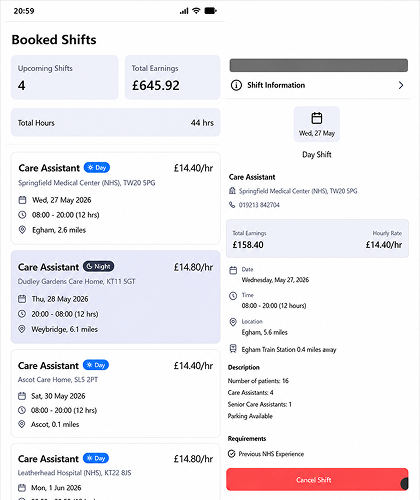Select the Day badge on Springfield shift
This screenshot has width=420, height=500.
tap(97, 167)
